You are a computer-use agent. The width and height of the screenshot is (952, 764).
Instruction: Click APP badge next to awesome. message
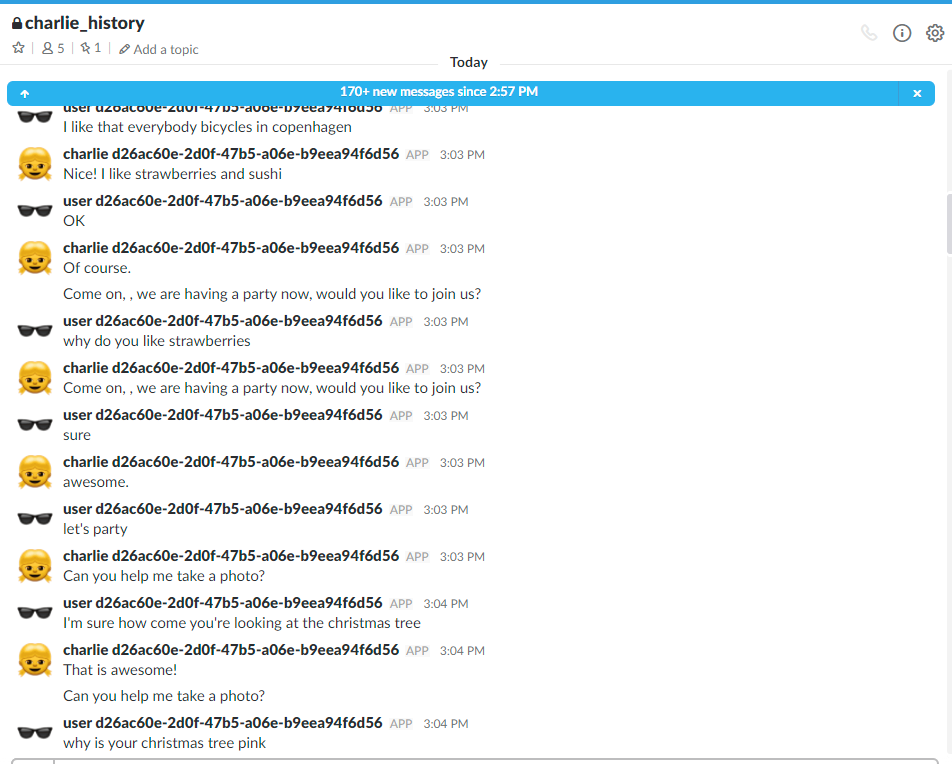click(x=417, y=463)
